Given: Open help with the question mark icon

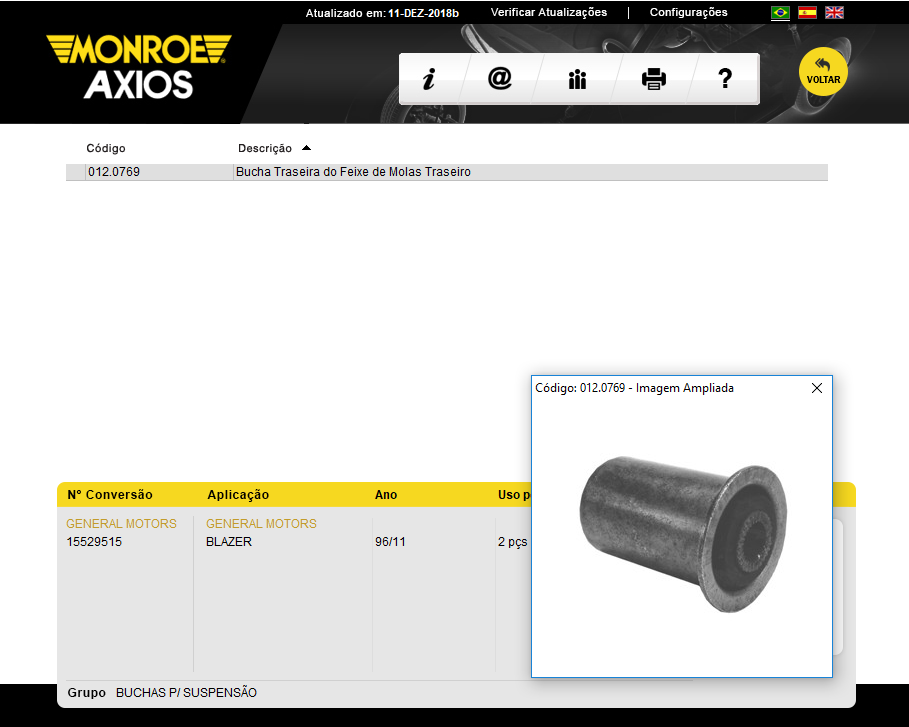Looking at the screenshot, I should tap(726, 79).
